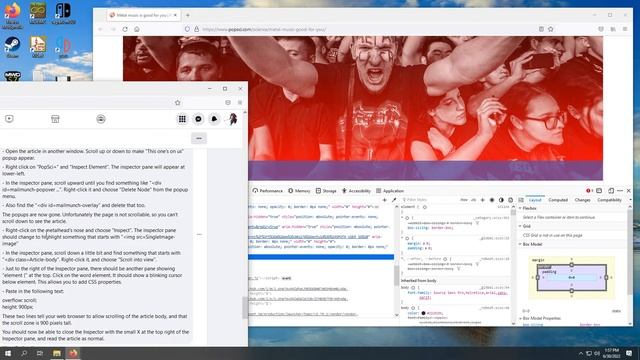Click the post options three-dot button

(199, 138)
